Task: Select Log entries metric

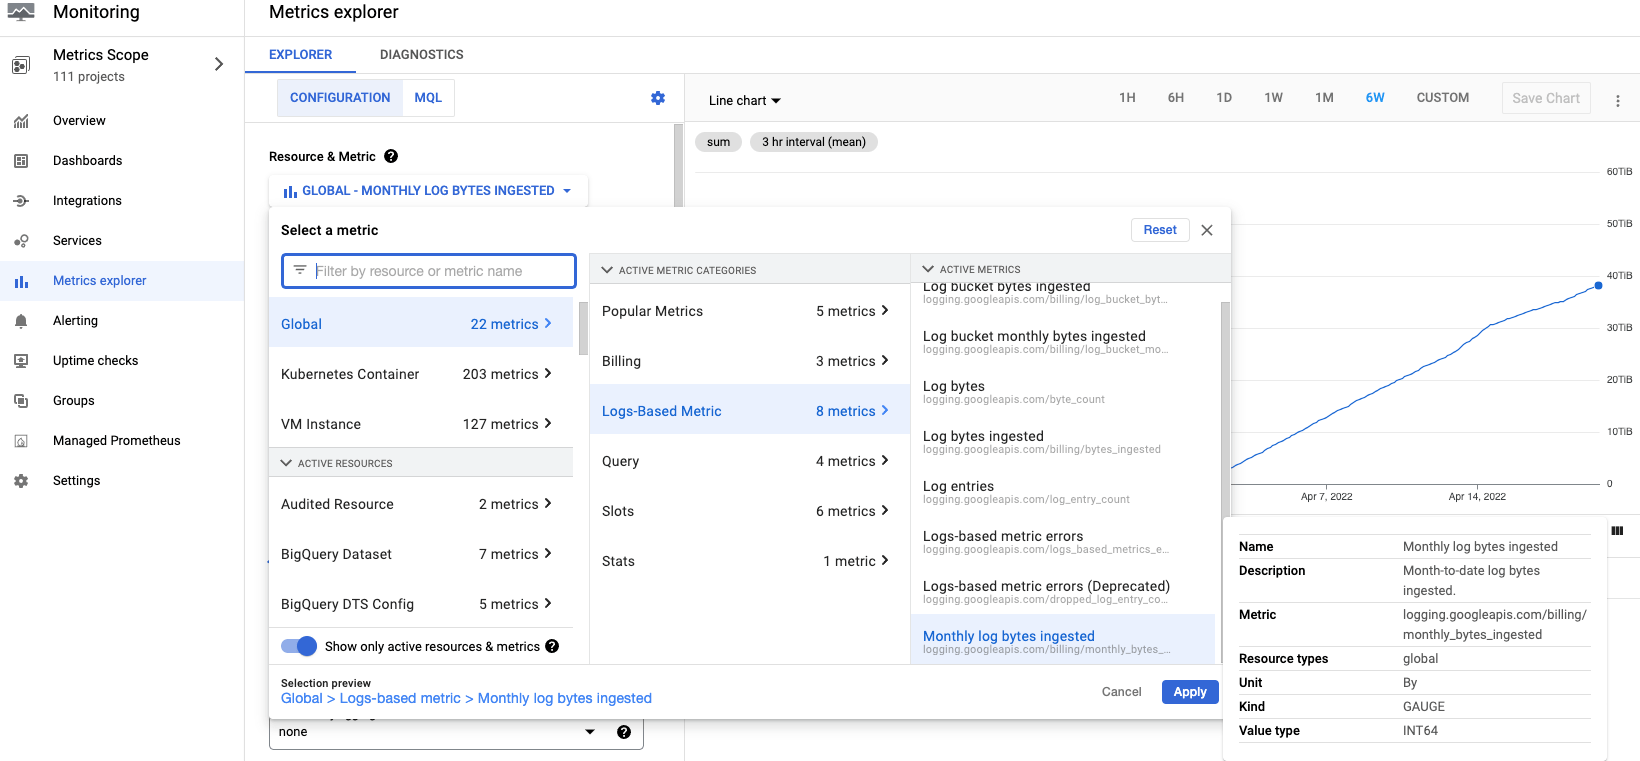Action: coord(1064,491)
